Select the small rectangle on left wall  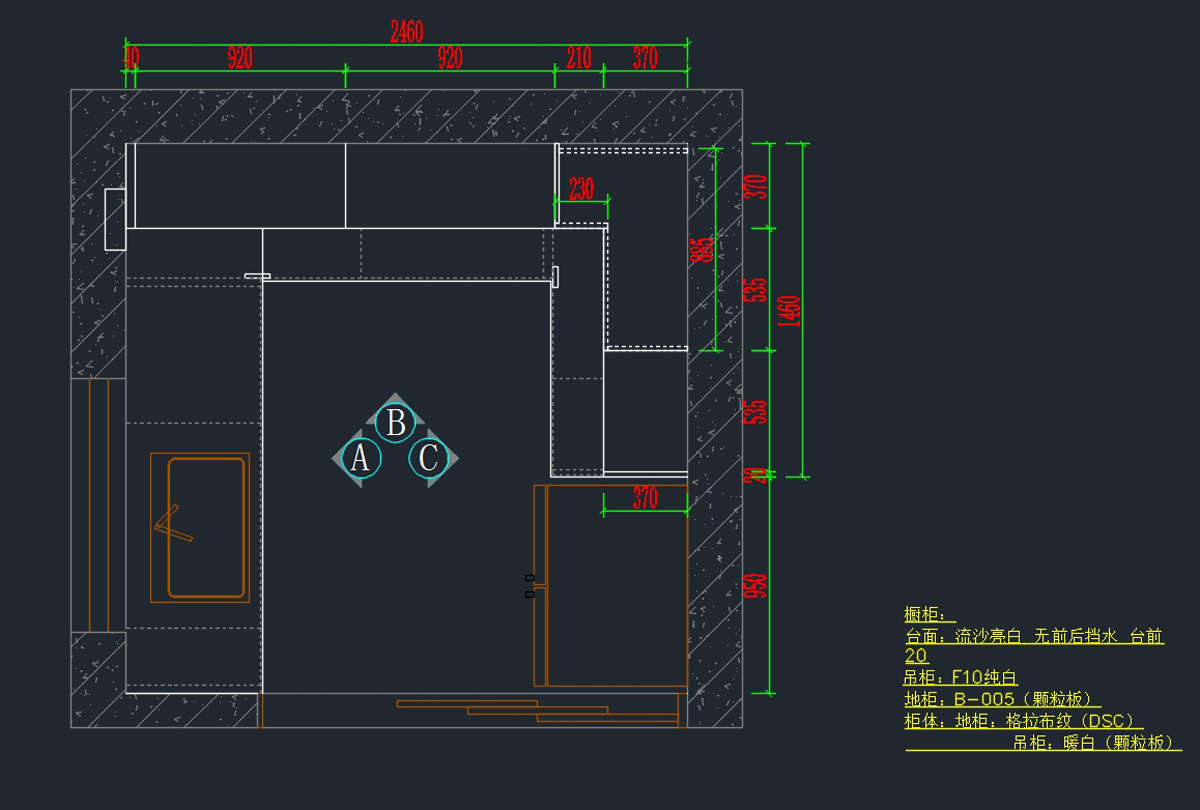pyautogui.click(x=115, y=219)
